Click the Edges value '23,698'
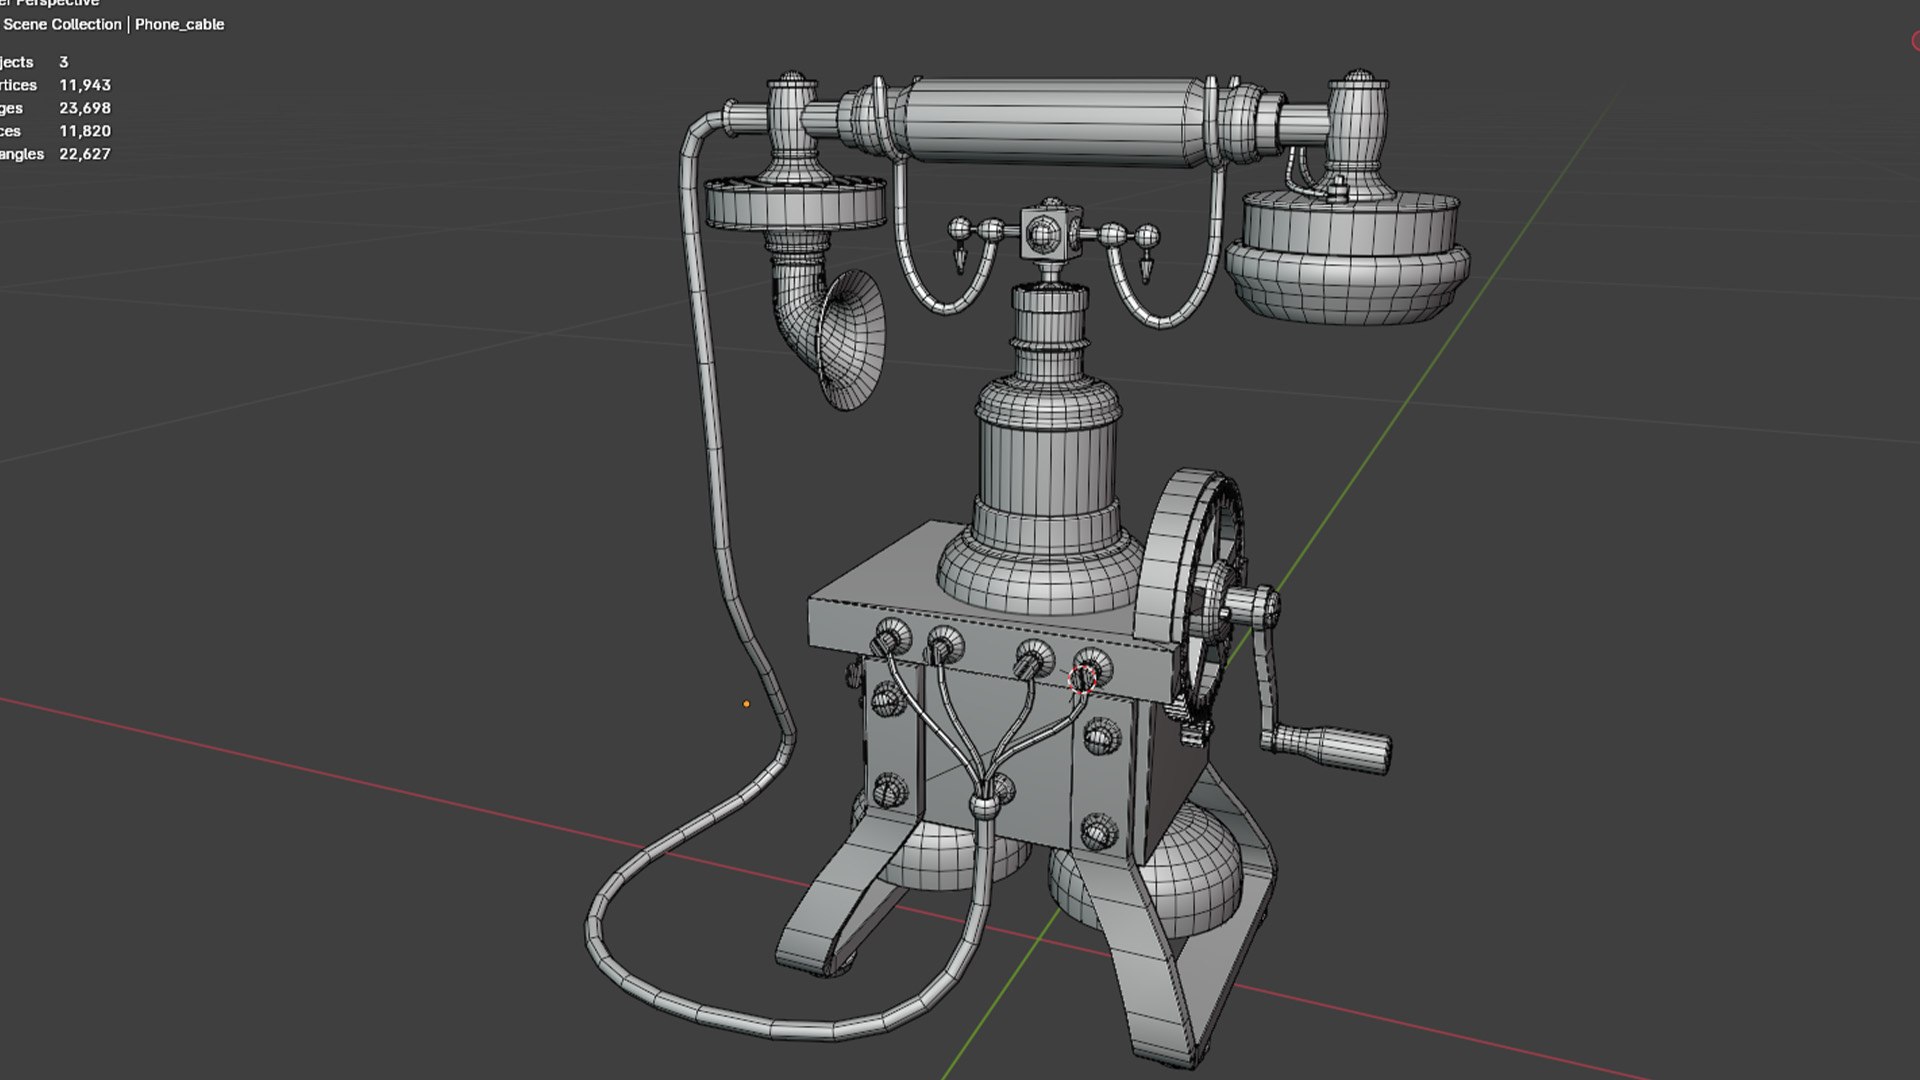1920x1080 pixels. [x=85, y=108]
